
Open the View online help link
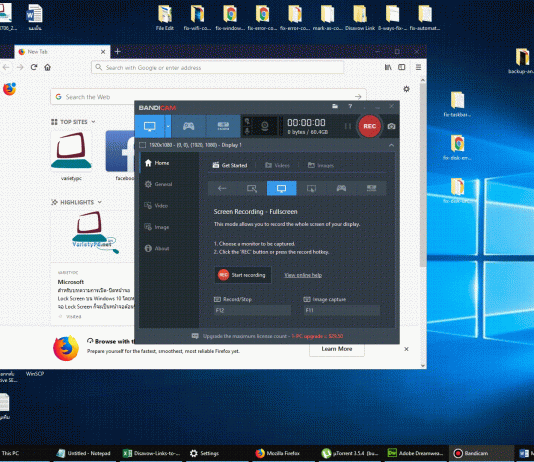pyautogui.click(x=303, y=275)
